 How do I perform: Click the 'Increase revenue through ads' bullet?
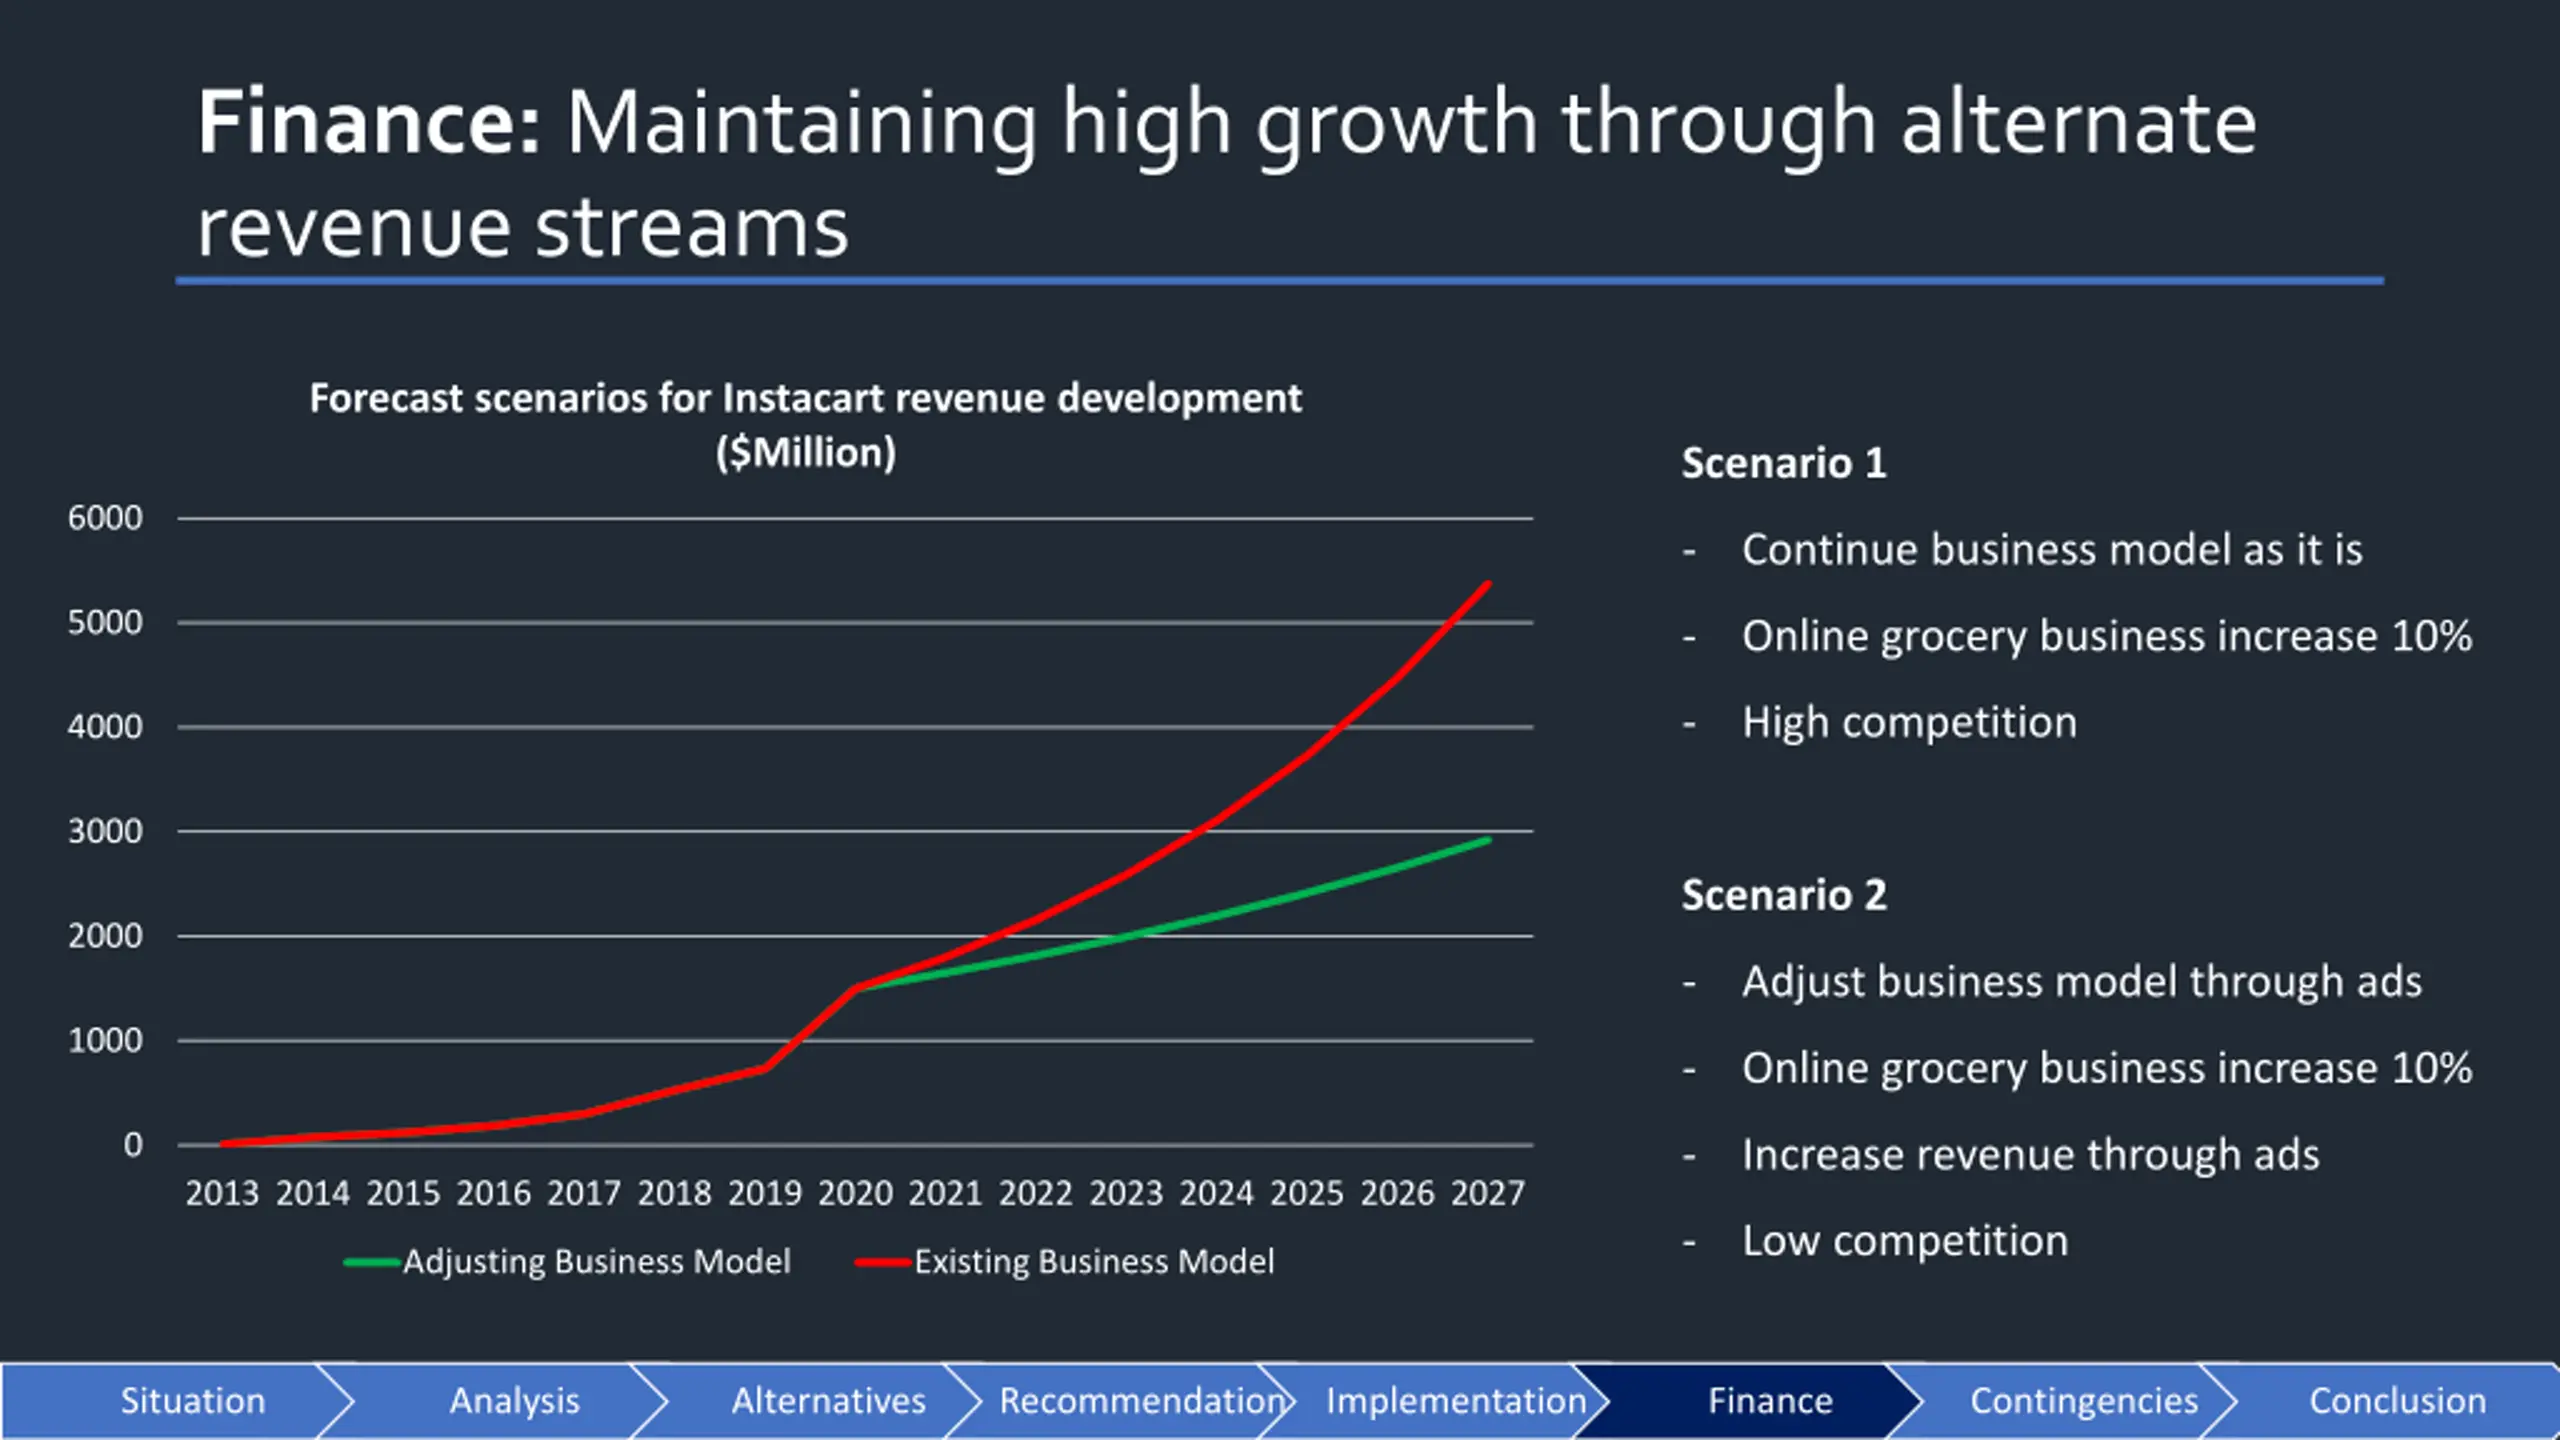tap(2030, 1155)
